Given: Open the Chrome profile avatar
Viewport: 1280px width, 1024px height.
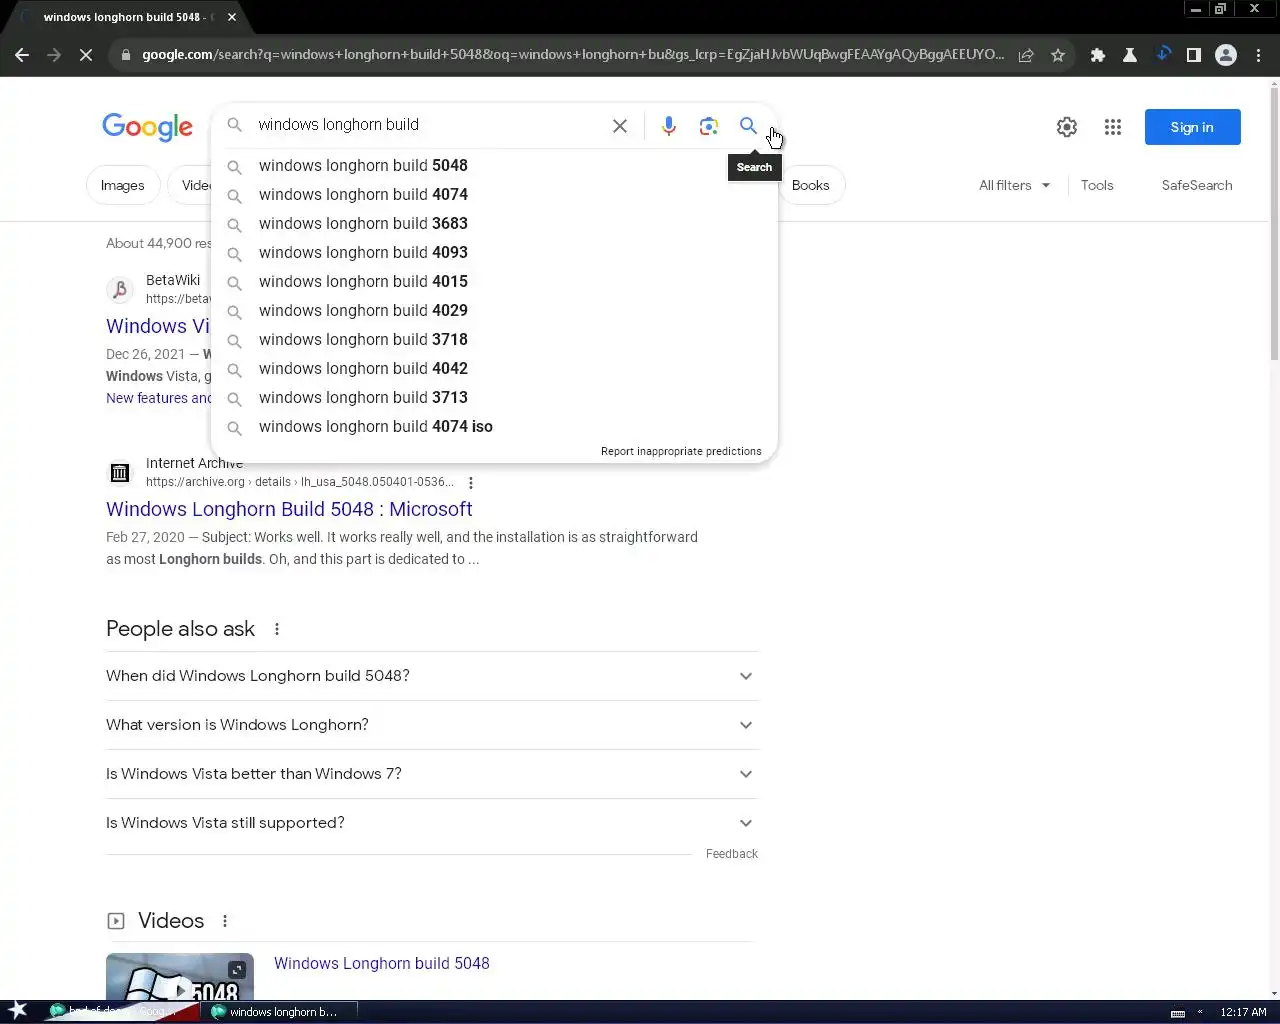Looking at the screenshot, I should coord(1226,55).
